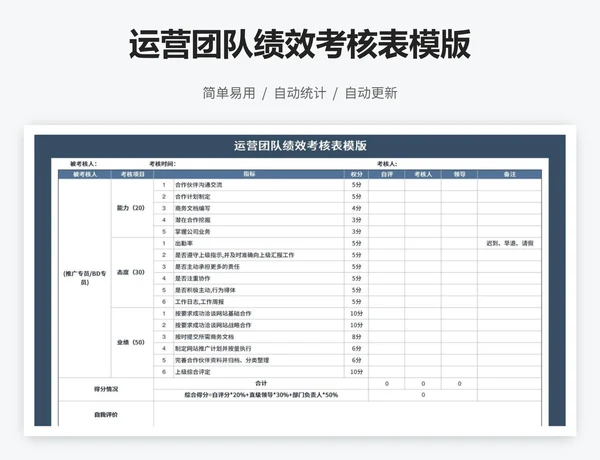Select the 按要求成功洽谈网站基础合作 cell
Image resolution: width=600 pixels, height=460 pixels.
(x=259, y=313)
